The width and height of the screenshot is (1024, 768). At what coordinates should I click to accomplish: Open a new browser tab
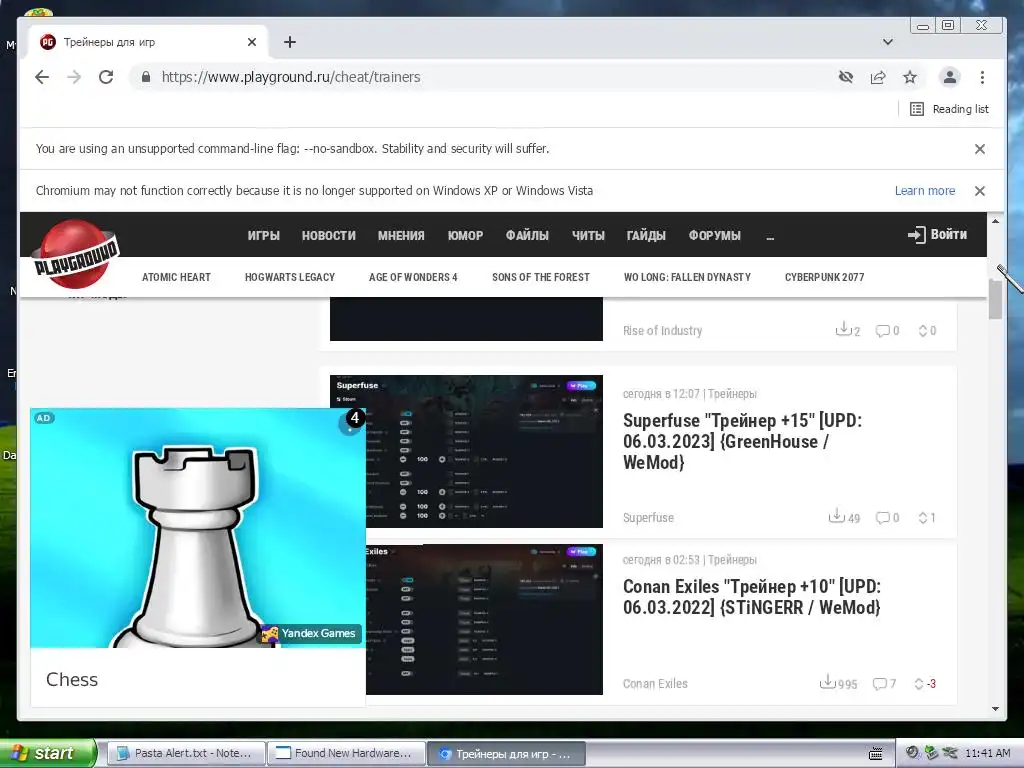[290, 42]
